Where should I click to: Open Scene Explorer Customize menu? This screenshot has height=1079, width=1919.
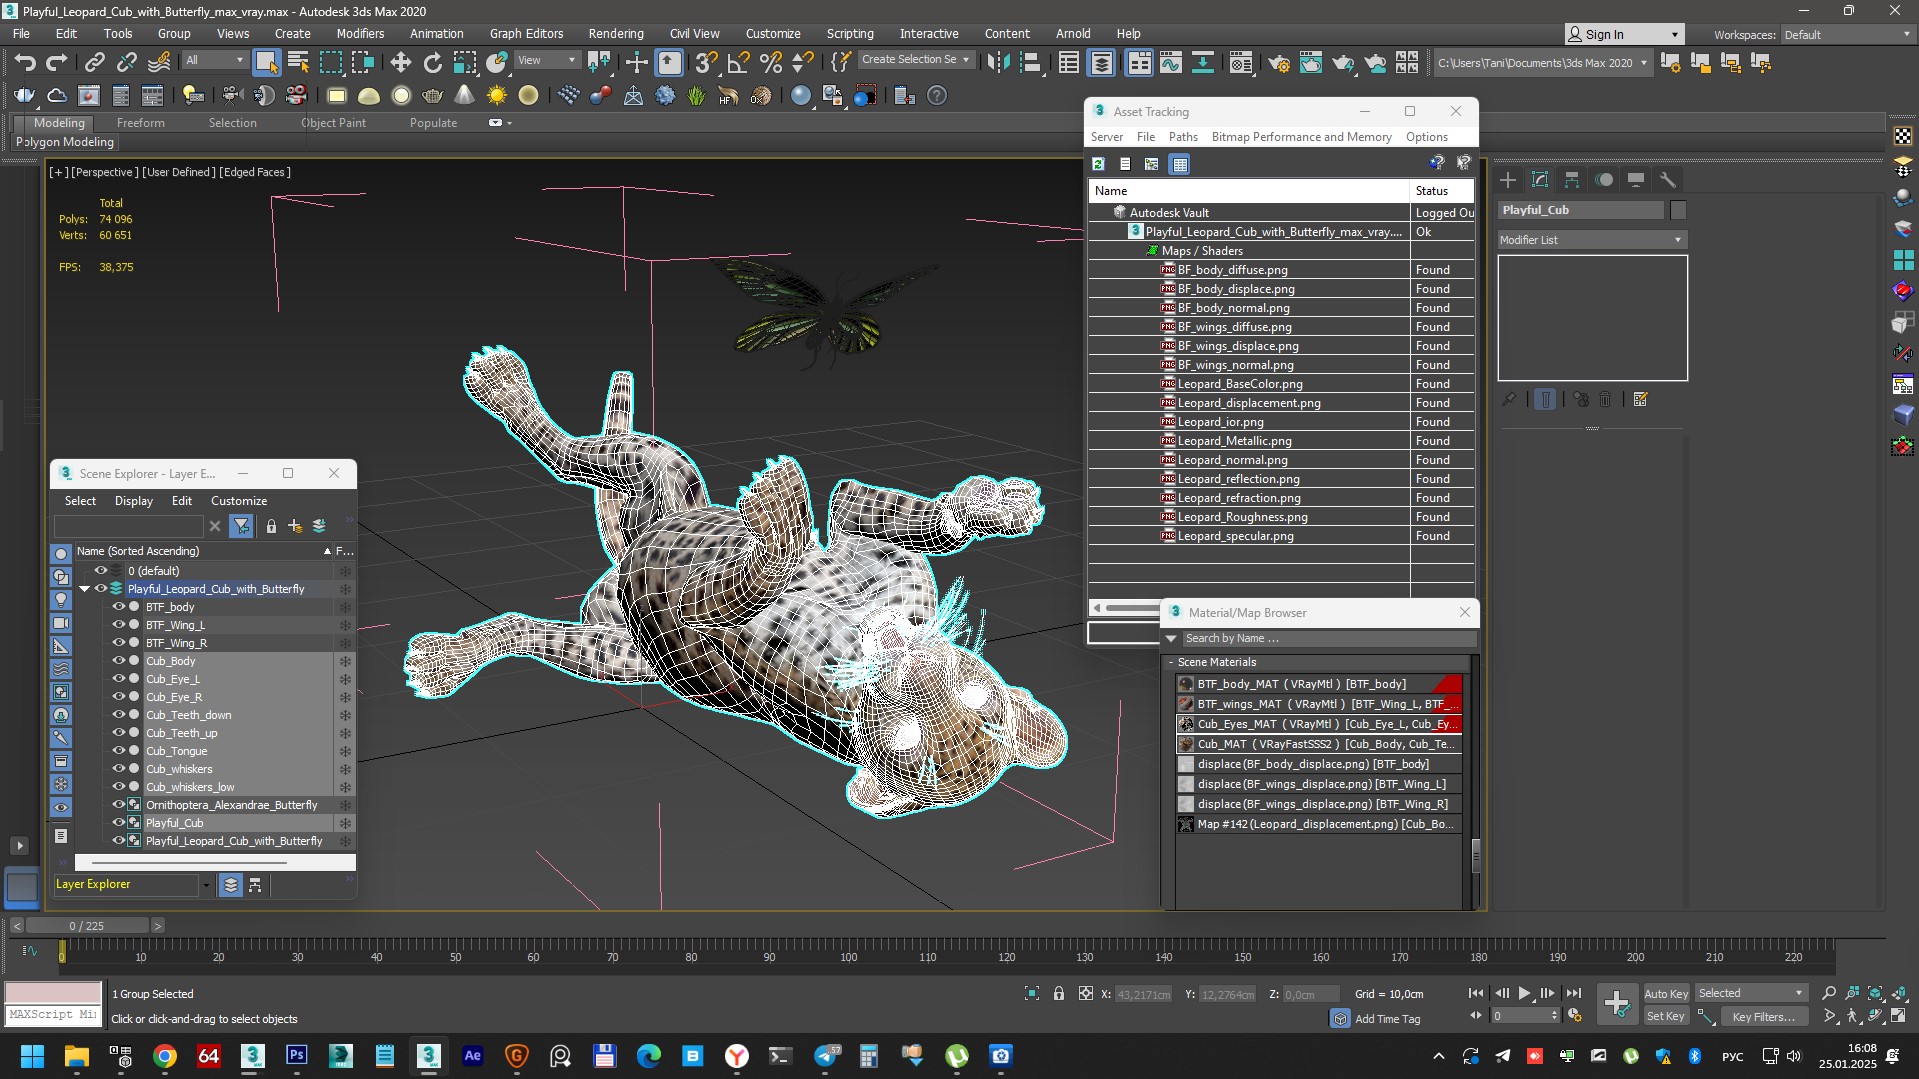click(x=238, y=501)
